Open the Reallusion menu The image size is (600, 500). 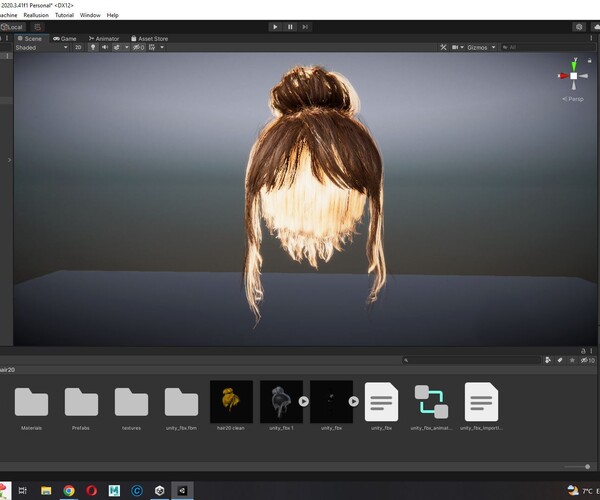[36, 15]
